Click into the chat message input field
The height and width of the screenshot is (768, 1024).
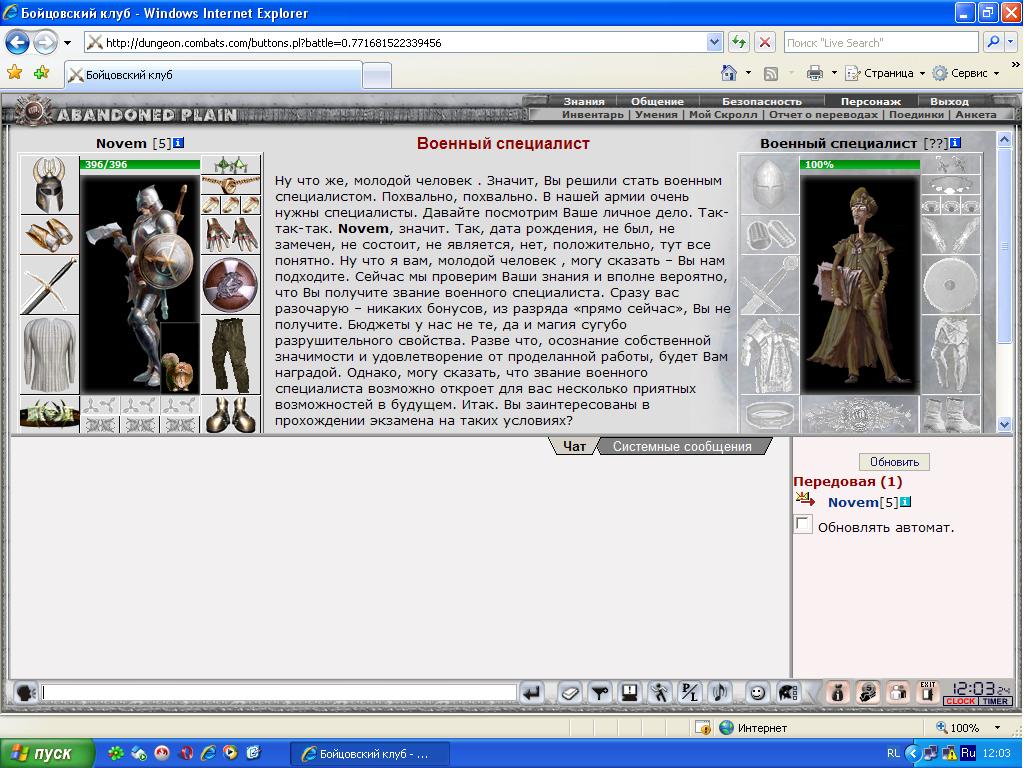pyautogui.click(x=280, y=692)
